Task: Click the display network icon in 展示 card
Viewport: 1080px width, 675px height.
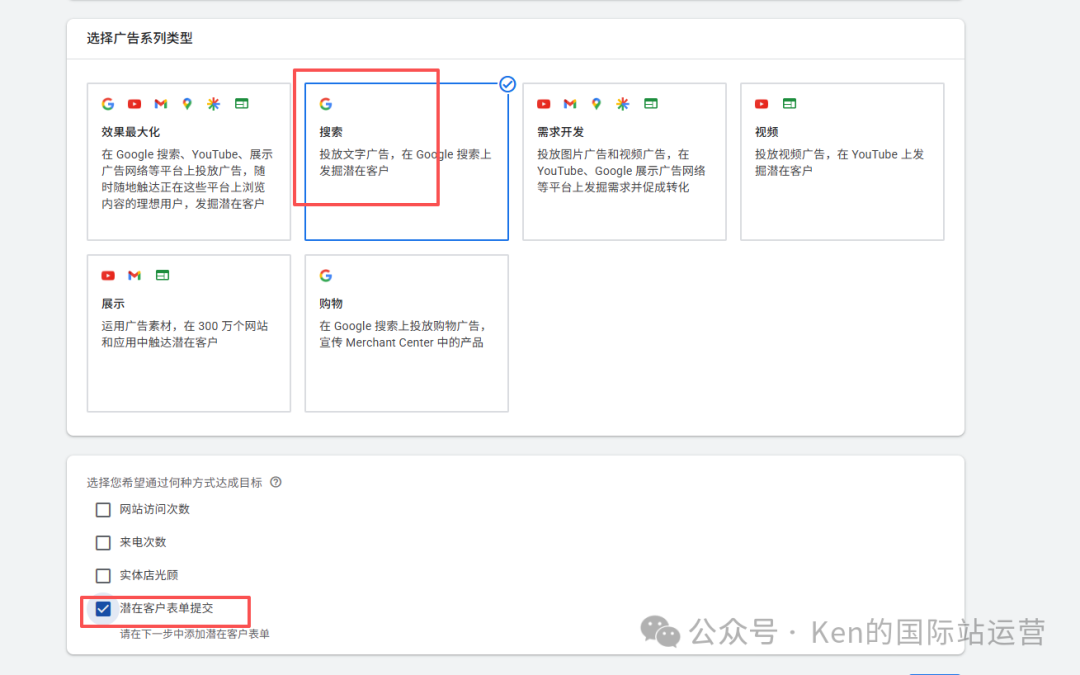Action: (x=162, y=276)
